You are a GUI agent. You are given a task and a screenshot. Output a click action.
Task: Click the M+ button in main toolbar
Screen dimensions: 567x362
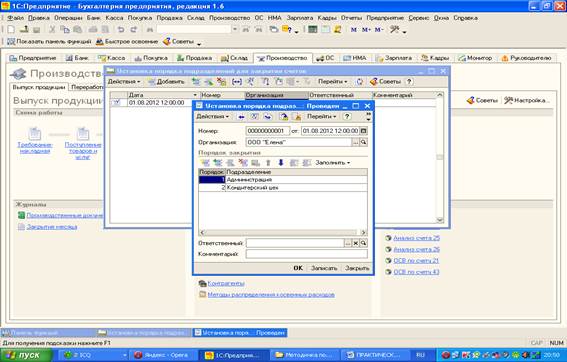(x=366, y=30)
